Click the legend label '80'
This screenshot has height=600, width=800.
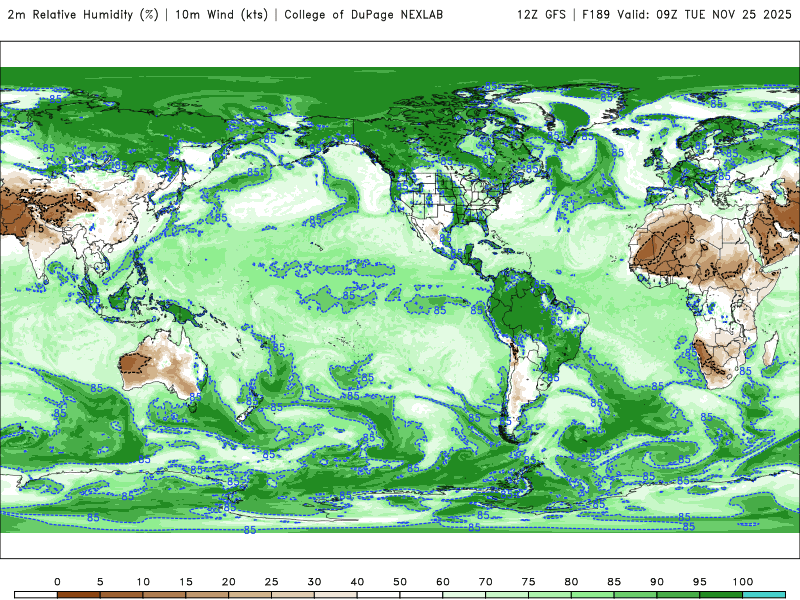(571, 582)
